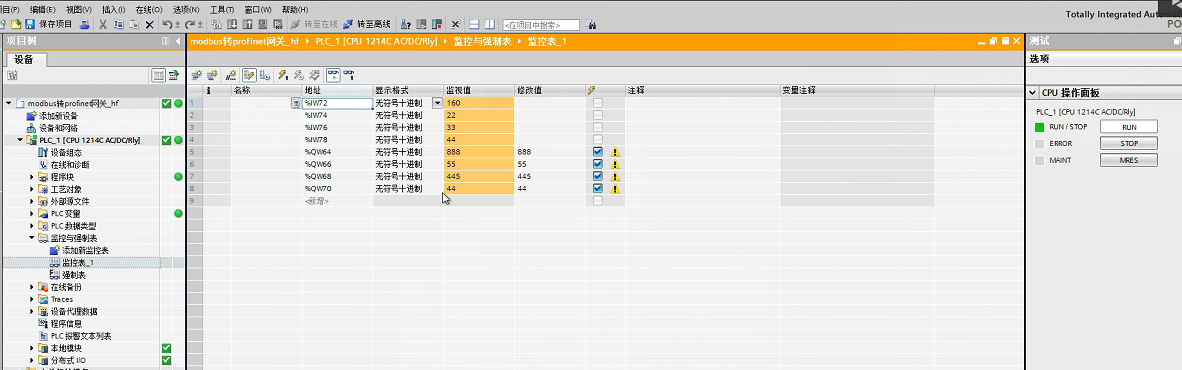Click Go offline (转至离线) toolbar button
This screenshot has height=370, width=1182.
(367, 24)
